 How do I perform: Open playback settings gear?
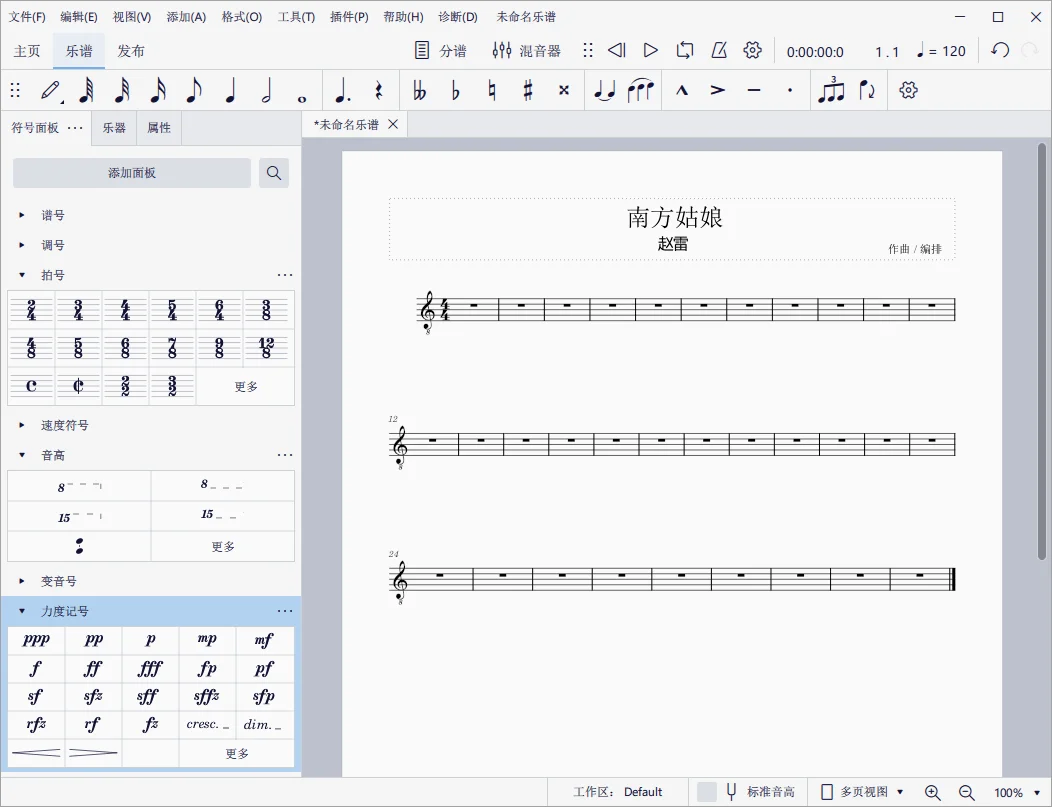[753, 50]
